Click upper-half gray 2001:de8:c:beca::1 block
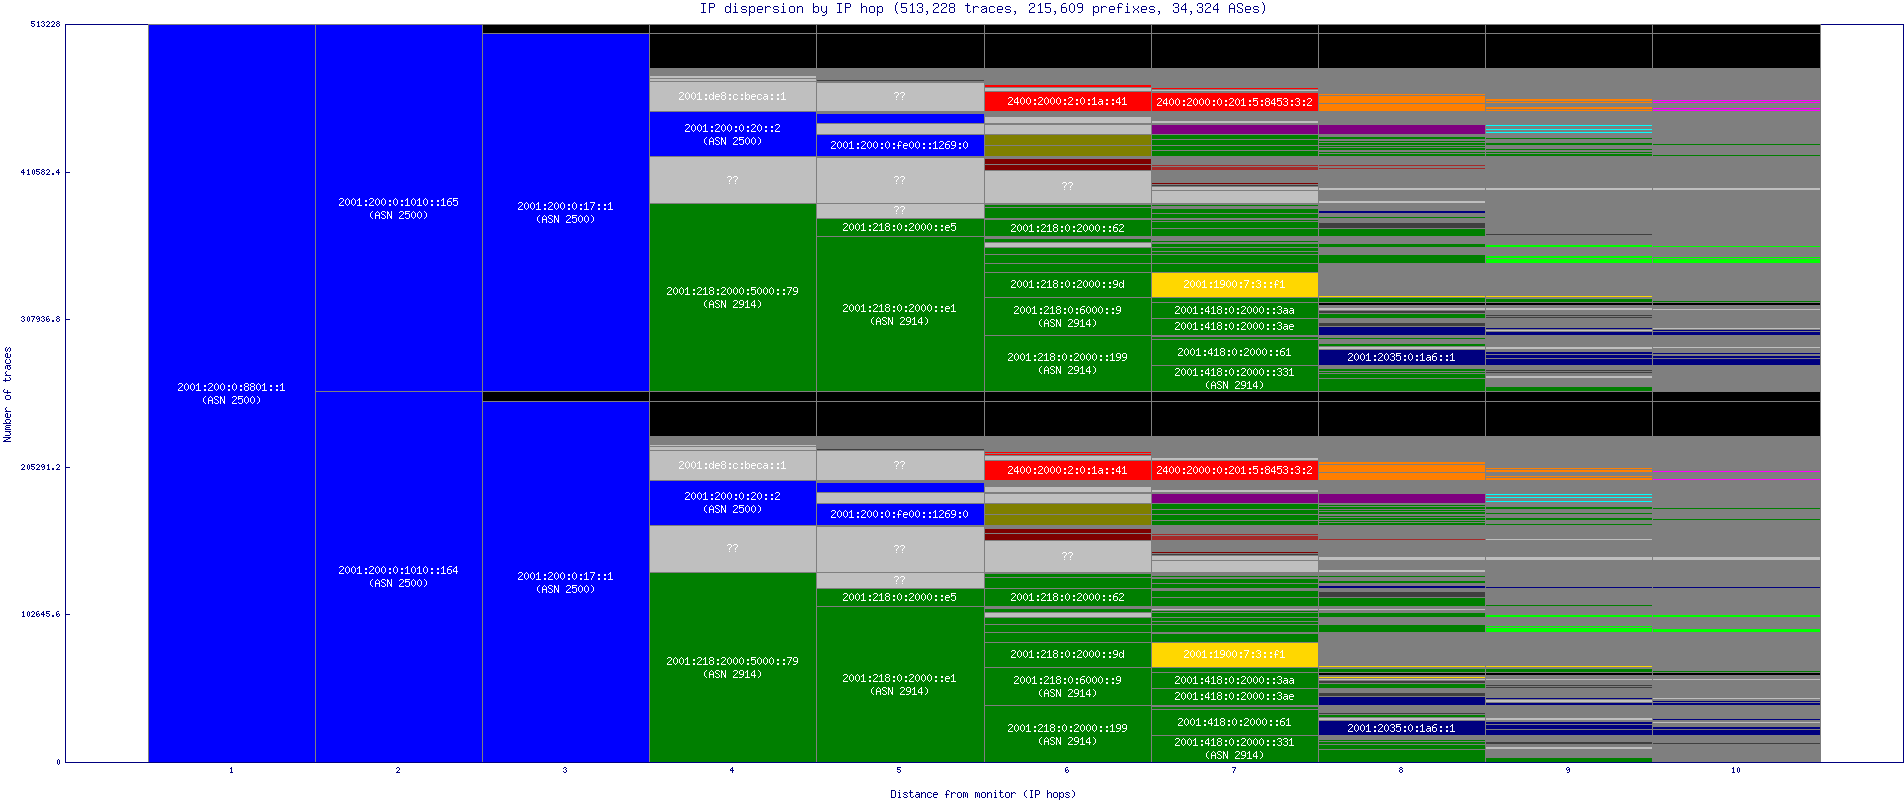1904x800 pixels. (733, 97)
